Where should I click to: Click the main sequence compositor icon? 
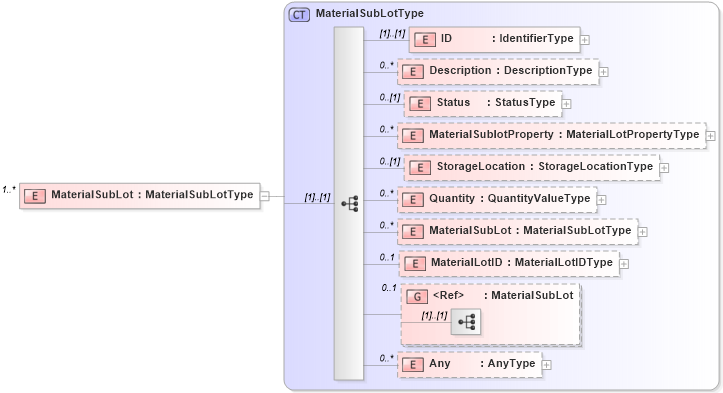(350, 203)
